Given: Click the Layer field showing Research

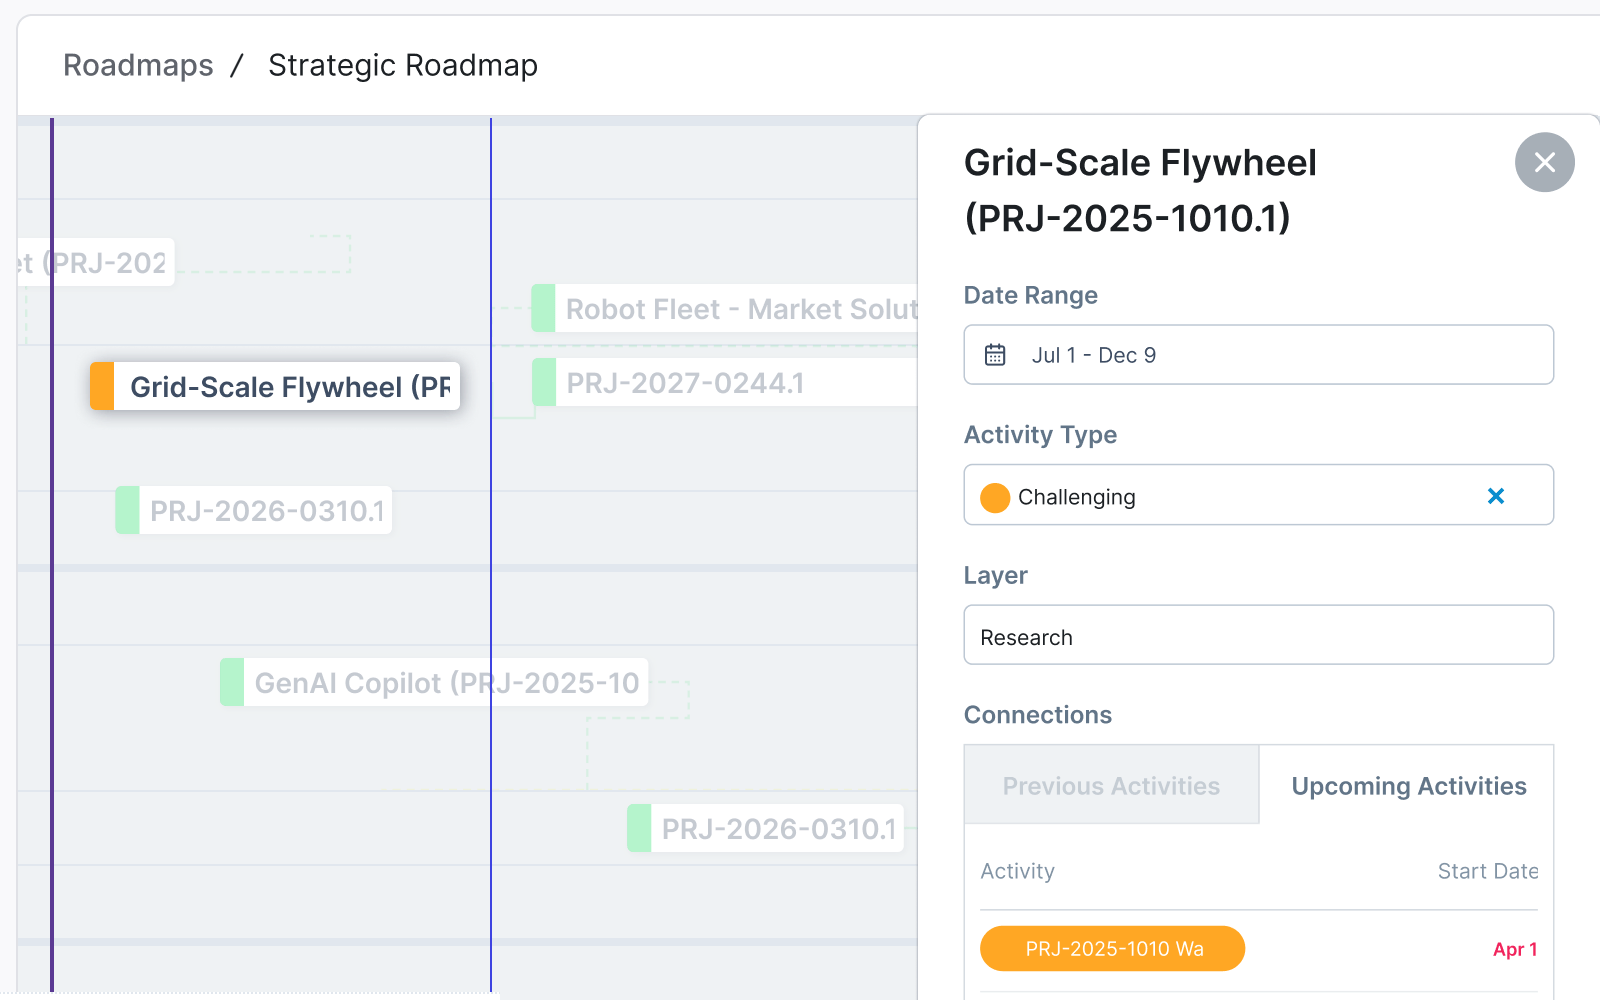Looking at the screenshot, I should (x=1258, y=635).
